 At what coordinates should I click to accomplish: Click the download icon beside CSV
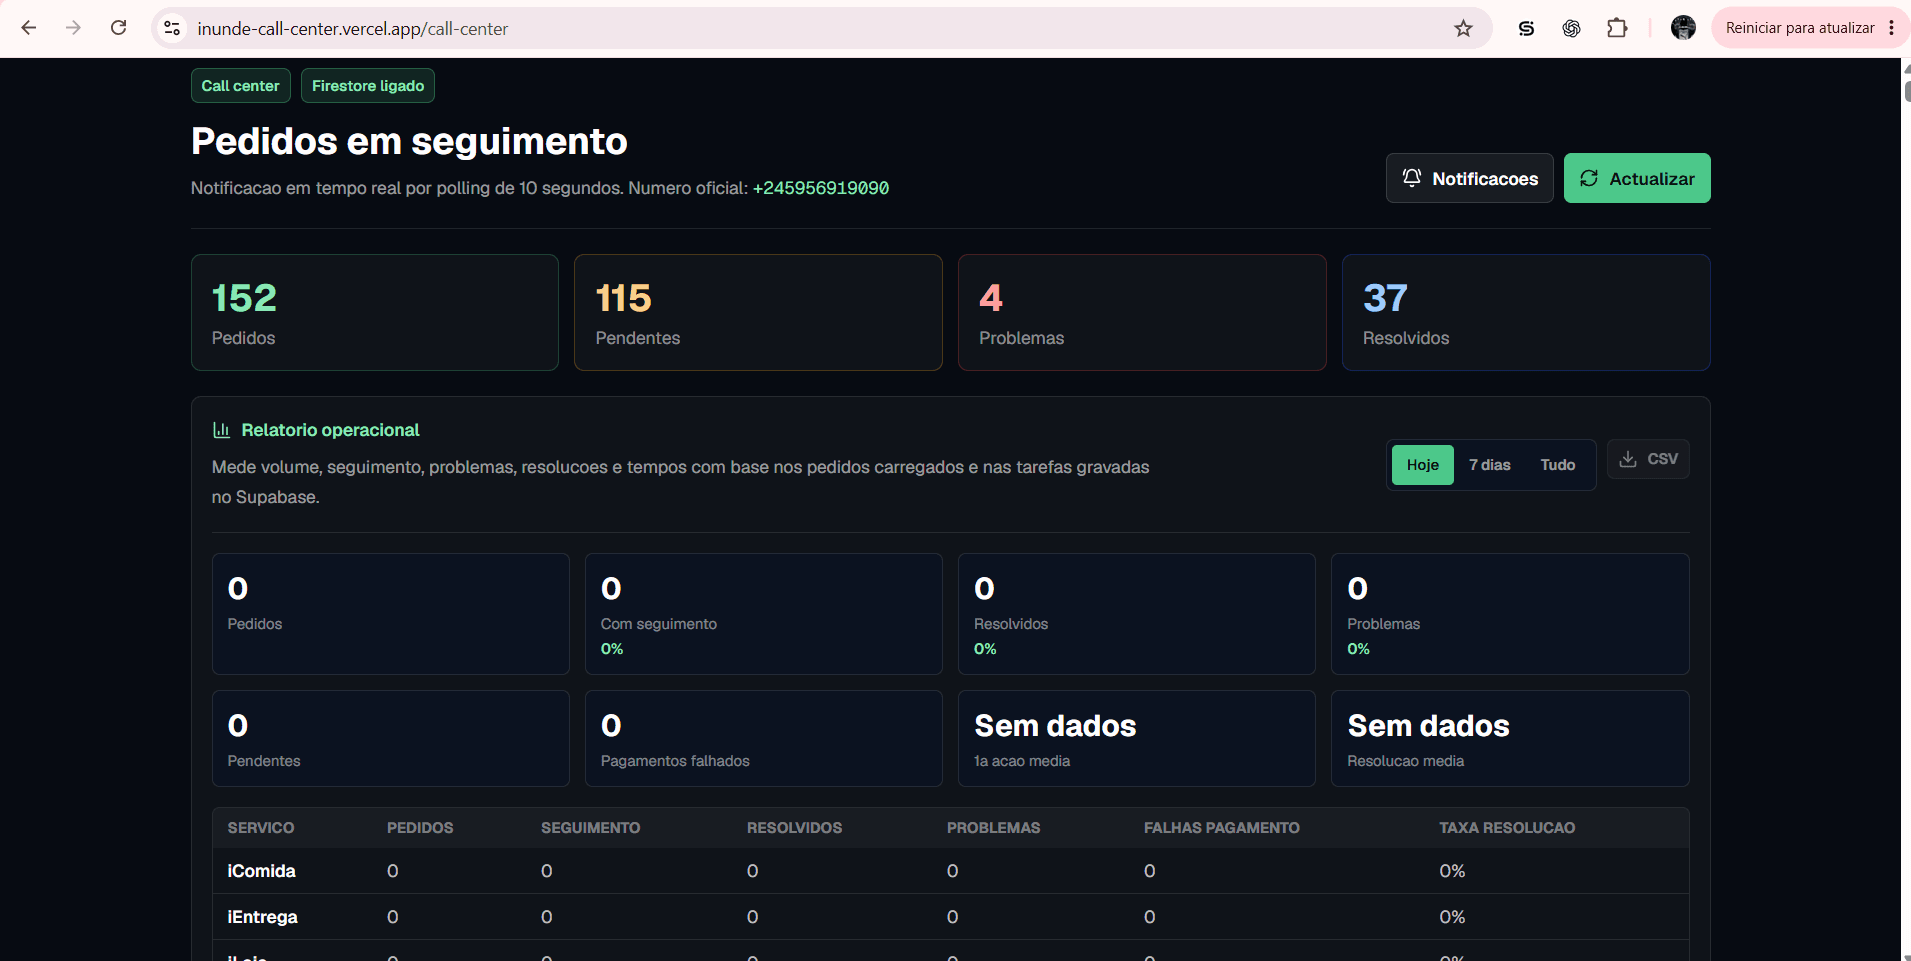click(1628, 459)
